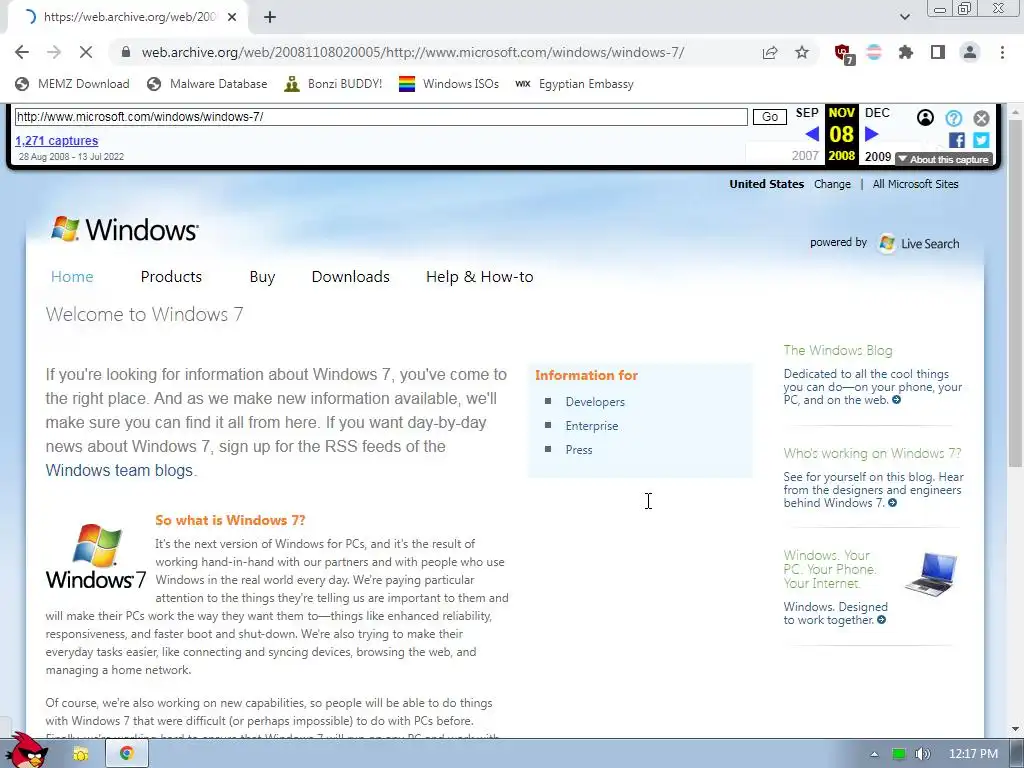This screenshot has height=768, width=1024.
Task: Go back with the browser back arrow
Action: pos(22,52)
